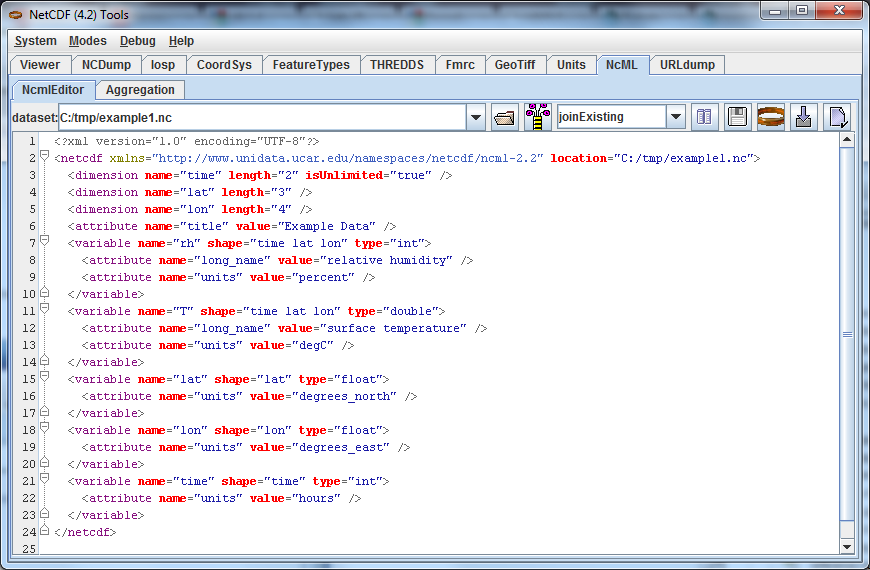Viewport: 870px width, 570px height.
Task: Click the flower vase aggregation icon
Action: tap(538, 117)
